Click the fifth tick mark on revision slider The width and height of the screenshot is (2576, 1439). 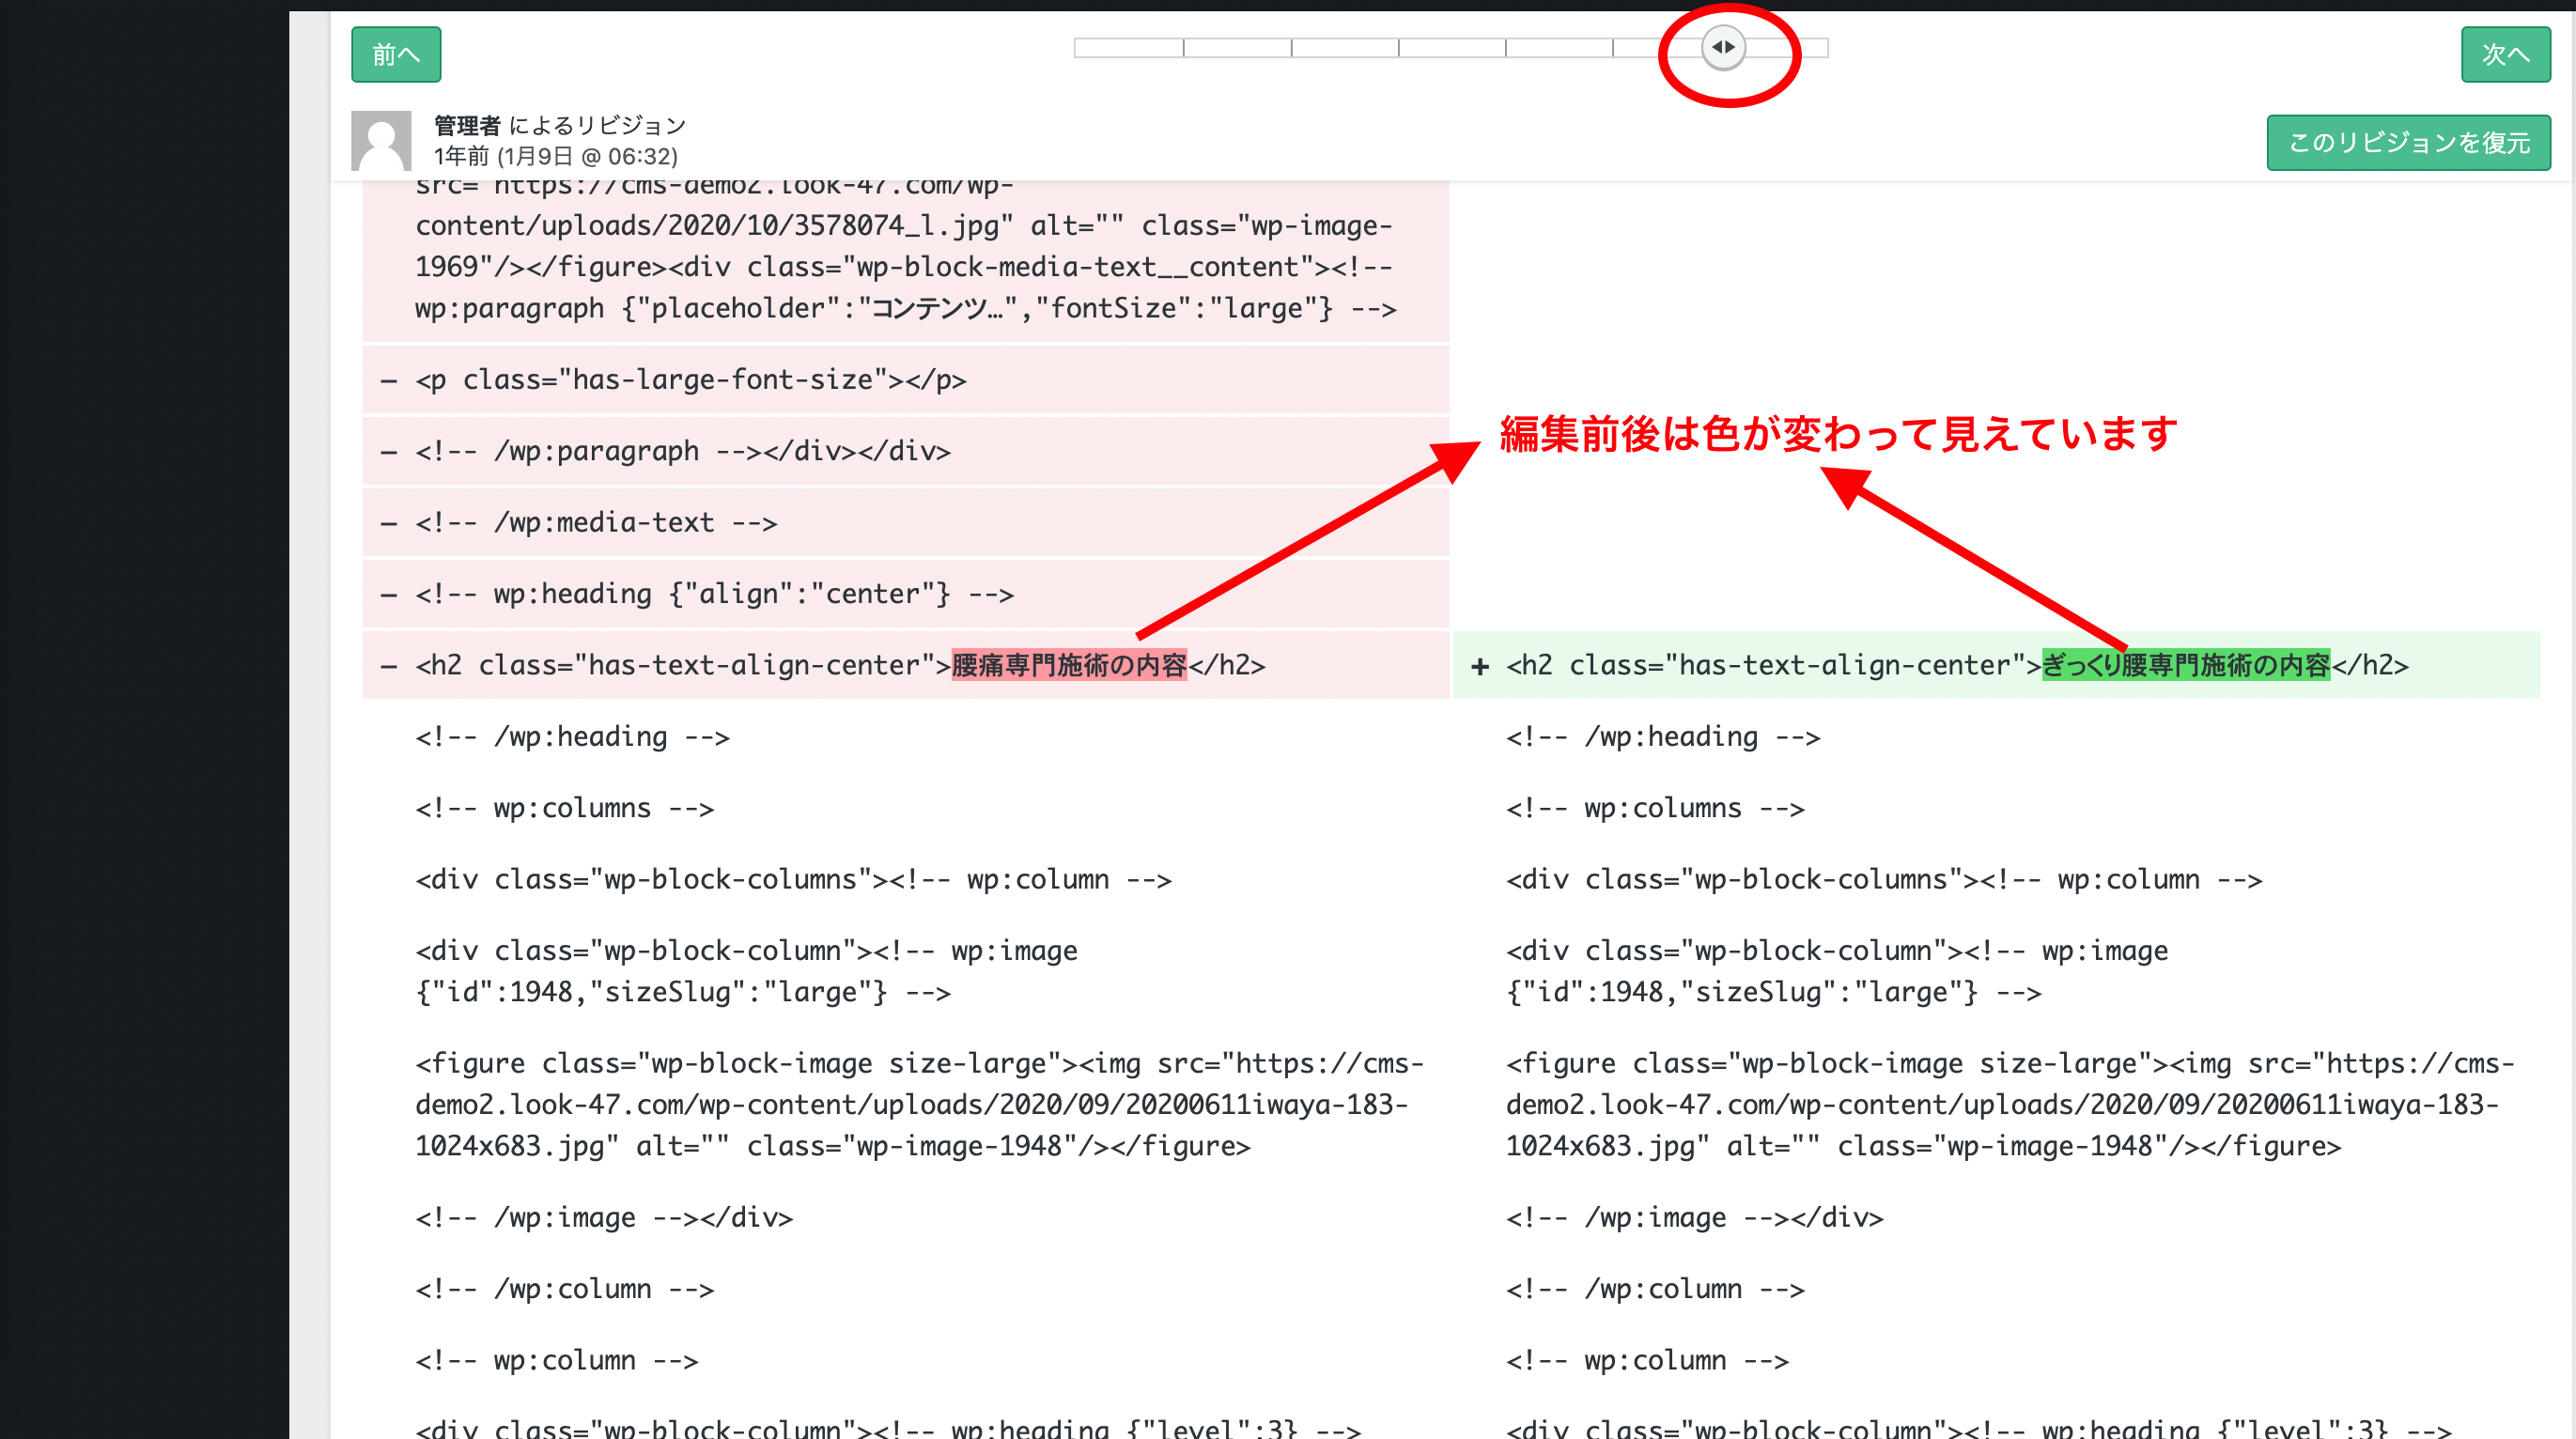click(x=1612, y=48)
